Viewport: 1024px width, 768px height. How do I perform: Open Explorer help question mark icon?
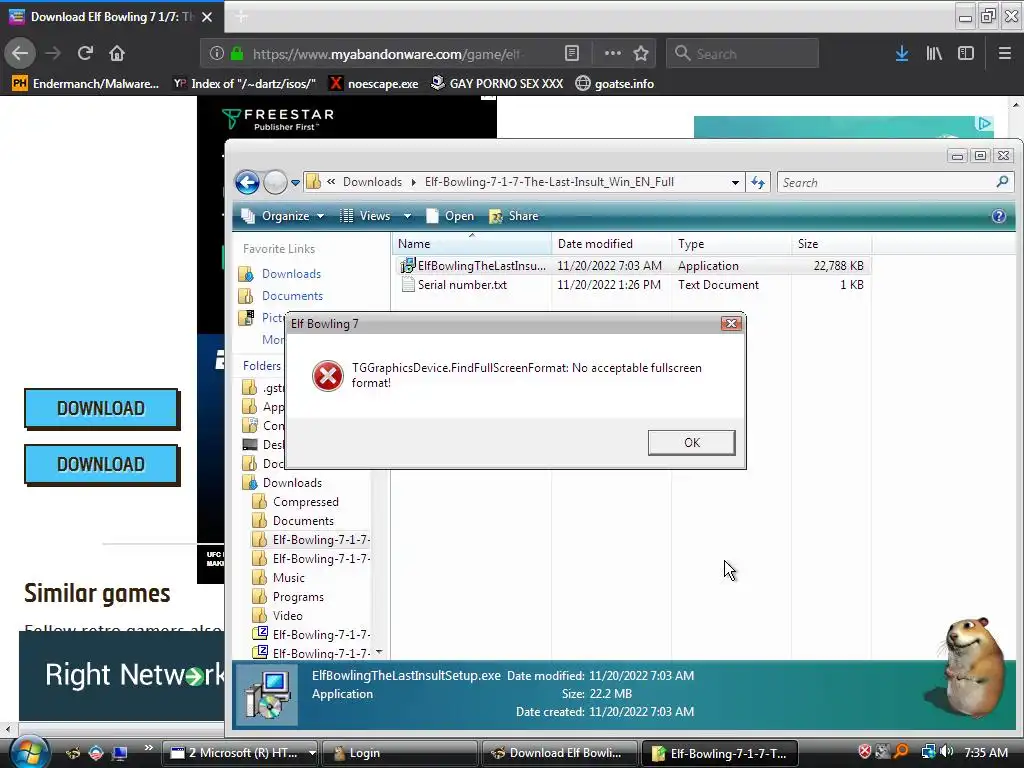pyautogui.click(x=999, y=216)
